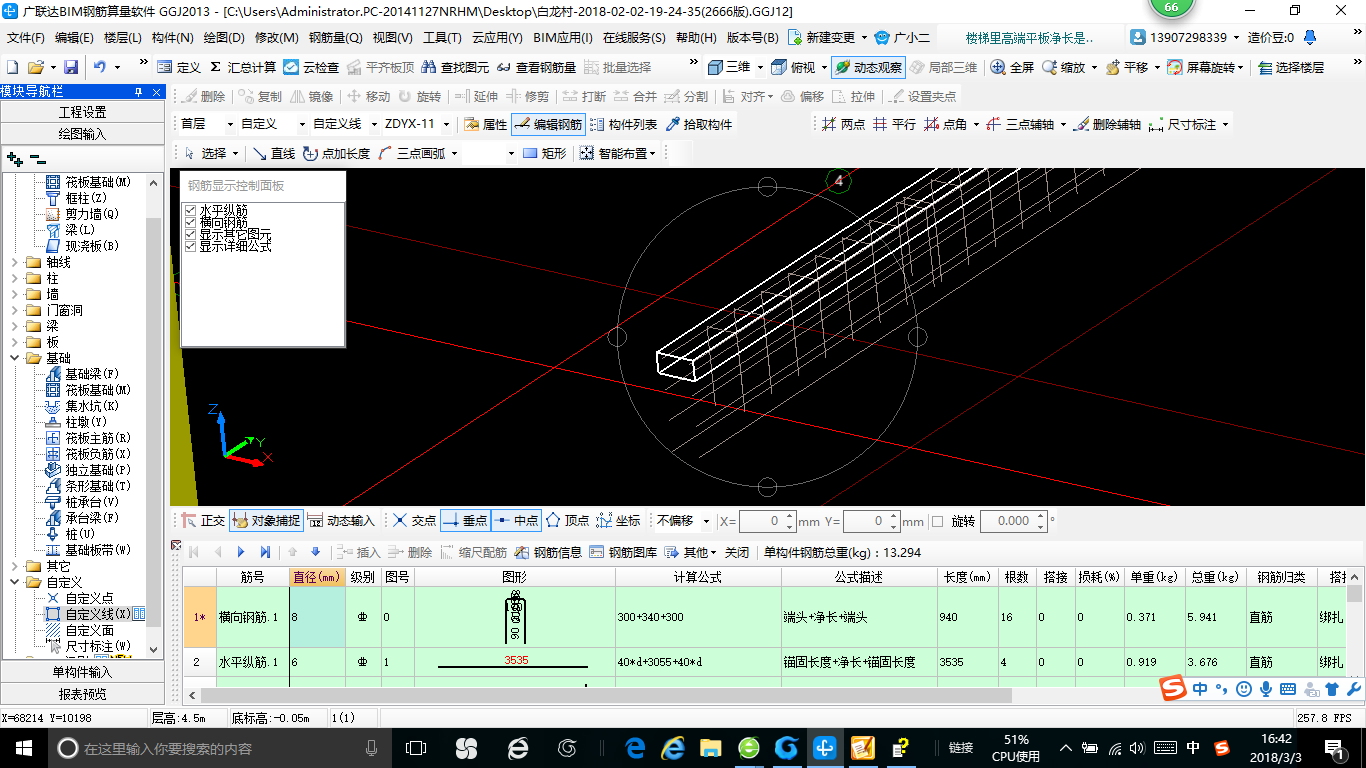Select 筏板主筋(R) in tree
This screenshot has width=1366, height=768.
click(x=98, y=438)
